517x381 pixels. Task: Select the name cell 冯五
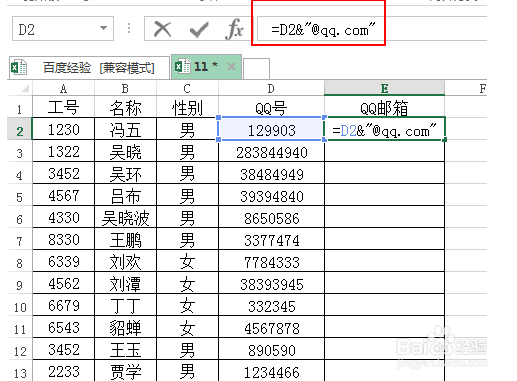click(x=125, y=129)
